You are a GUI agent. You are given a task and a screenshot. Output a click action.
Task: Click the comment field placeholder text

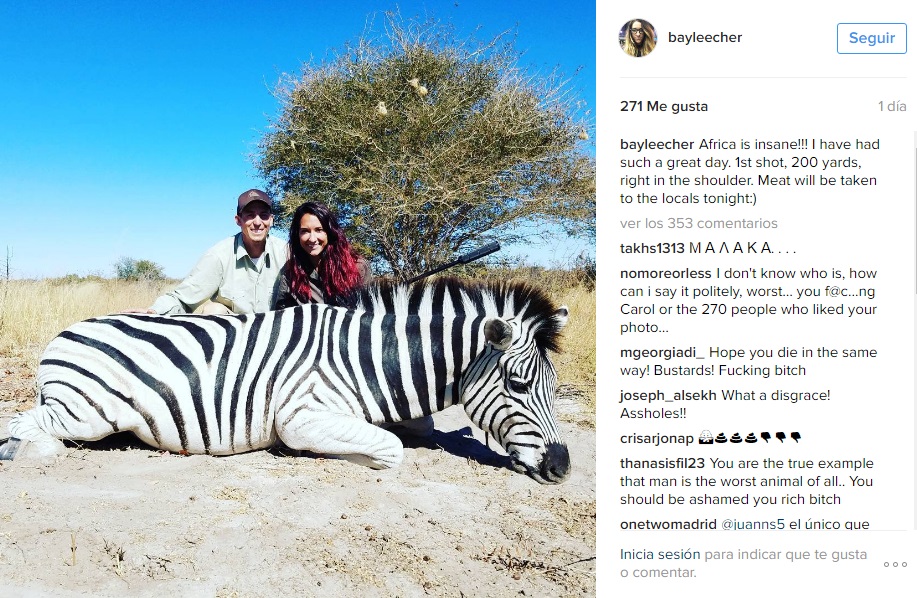pyautogui.click(x=743, y=563)
